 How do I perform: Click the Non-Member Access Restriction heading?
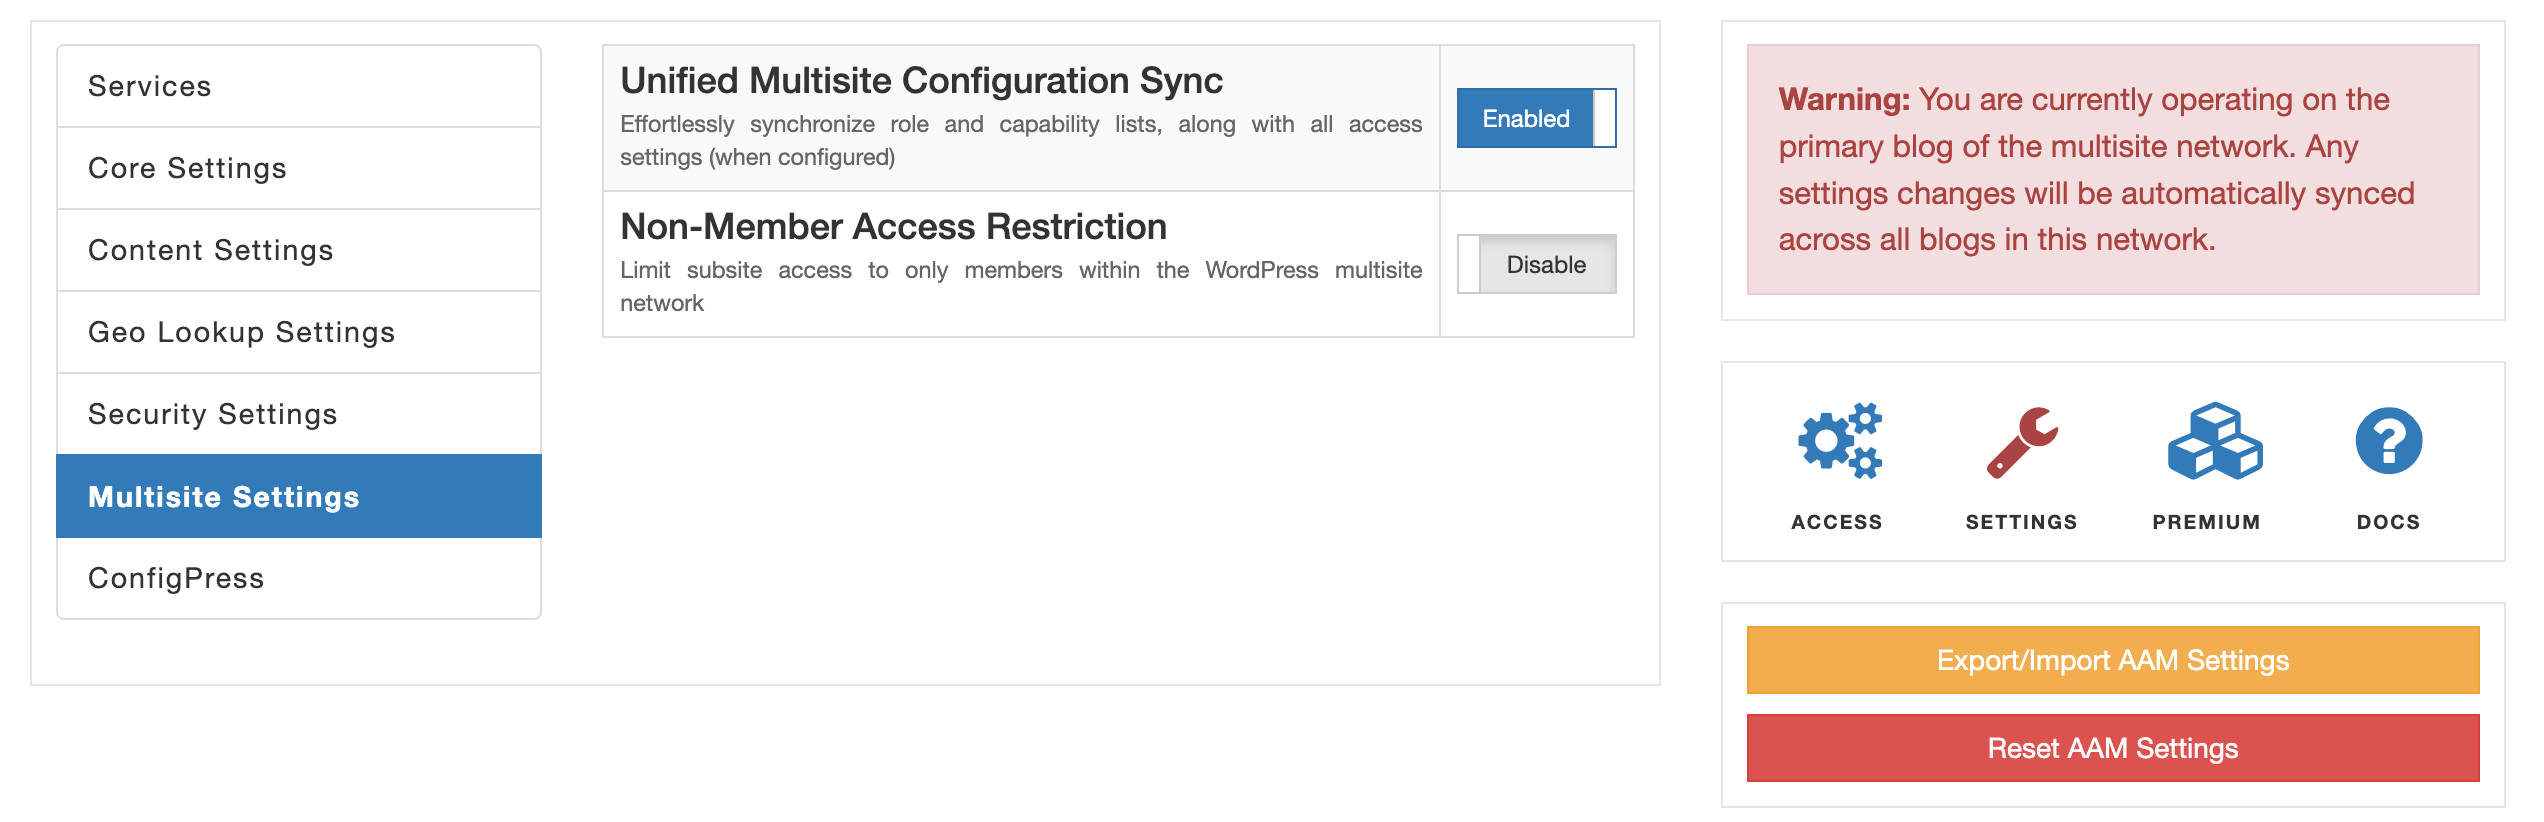(893, 226)
